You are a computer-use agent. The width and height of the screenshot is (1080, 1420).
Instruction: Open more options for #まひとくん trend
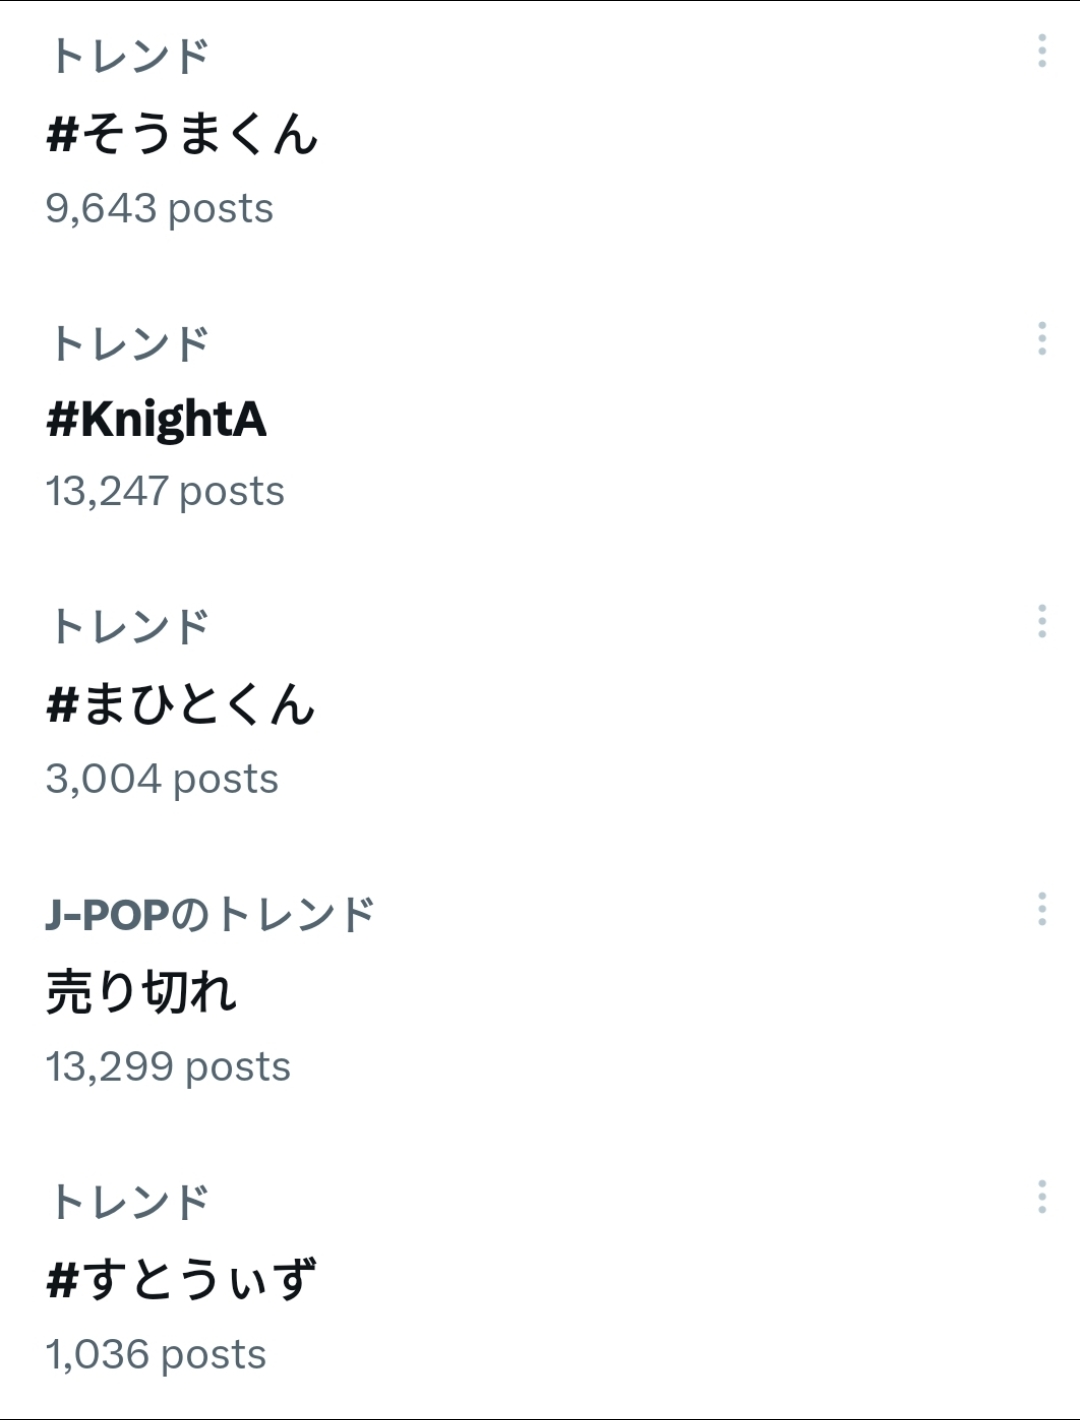[1042, 621]
